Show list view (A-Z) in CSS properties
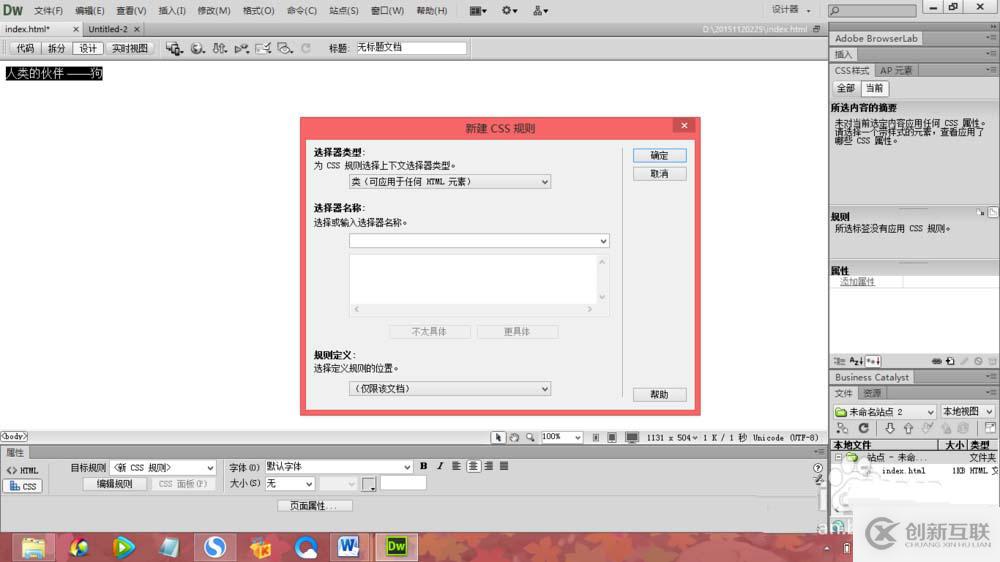The width and height of the screenshot is (1000, 562). pyautogui.click(x=856, y=361)
